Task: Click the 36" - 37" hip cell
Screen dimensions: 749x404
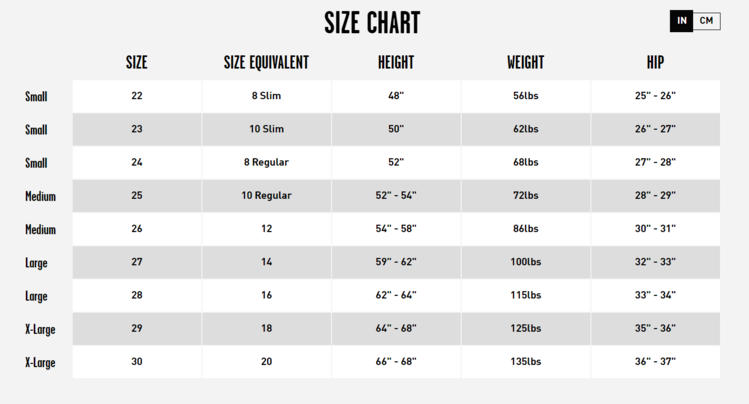Action: click(655, 362)
